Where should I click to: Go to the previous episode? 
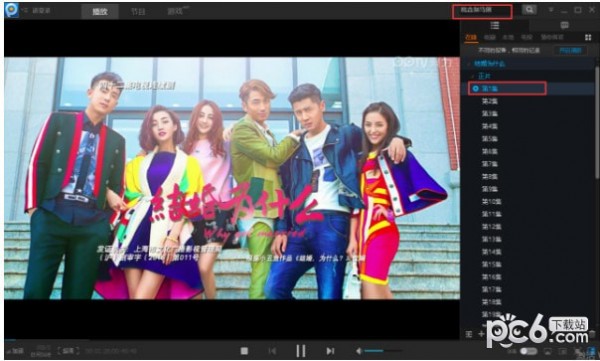tap(272, 351)
